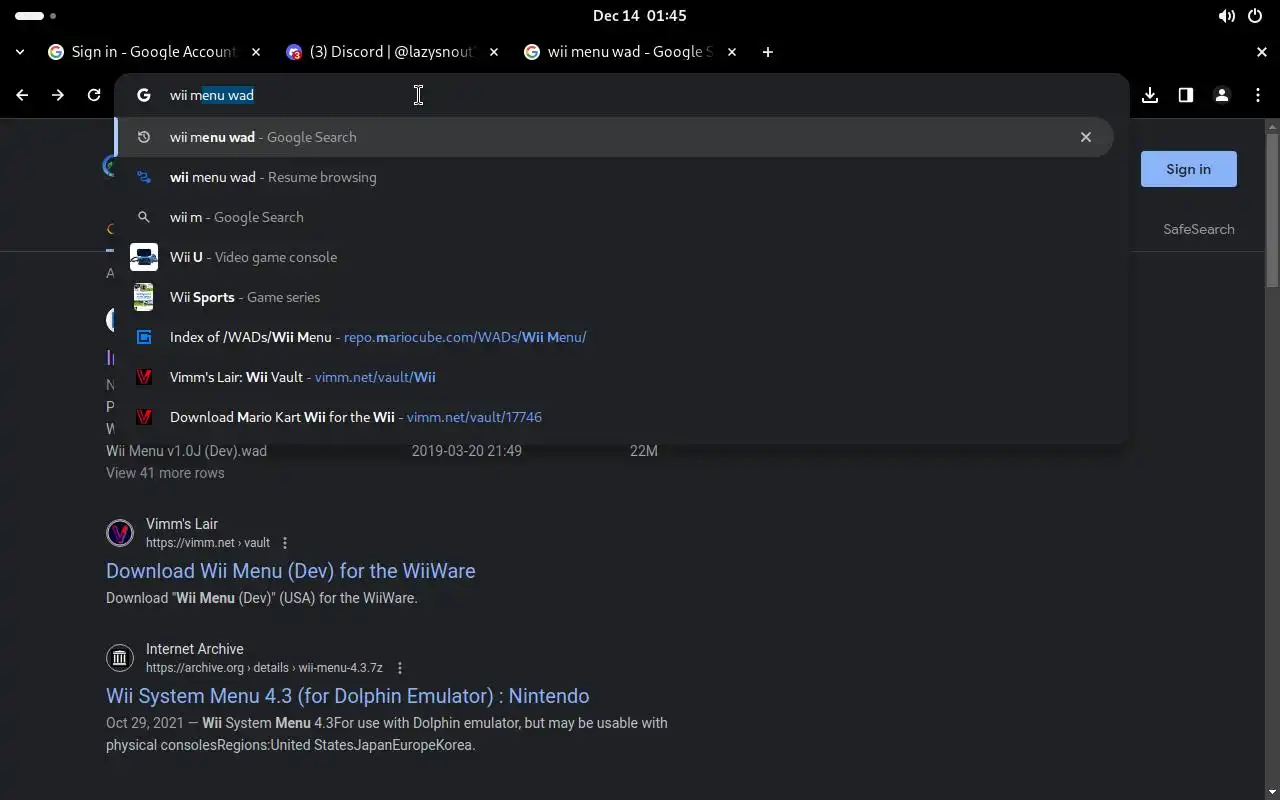Open the tab search chevron

click(20, 52)
